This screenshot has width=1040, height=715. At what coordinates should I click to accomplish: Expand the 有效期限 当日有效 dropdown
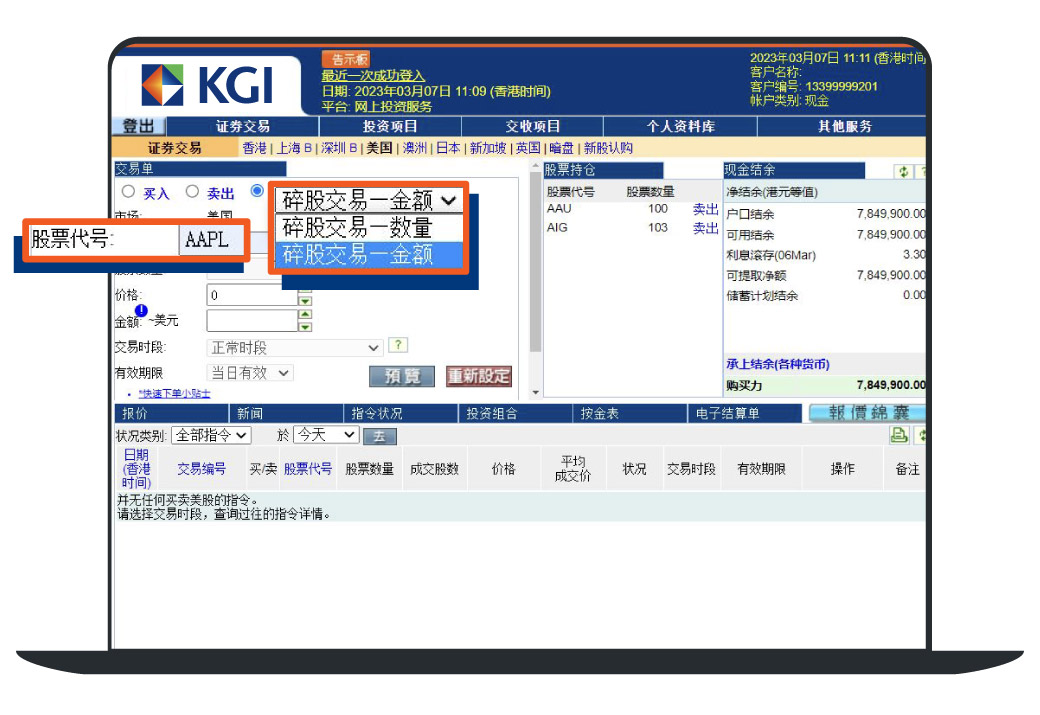click(250, 373)
